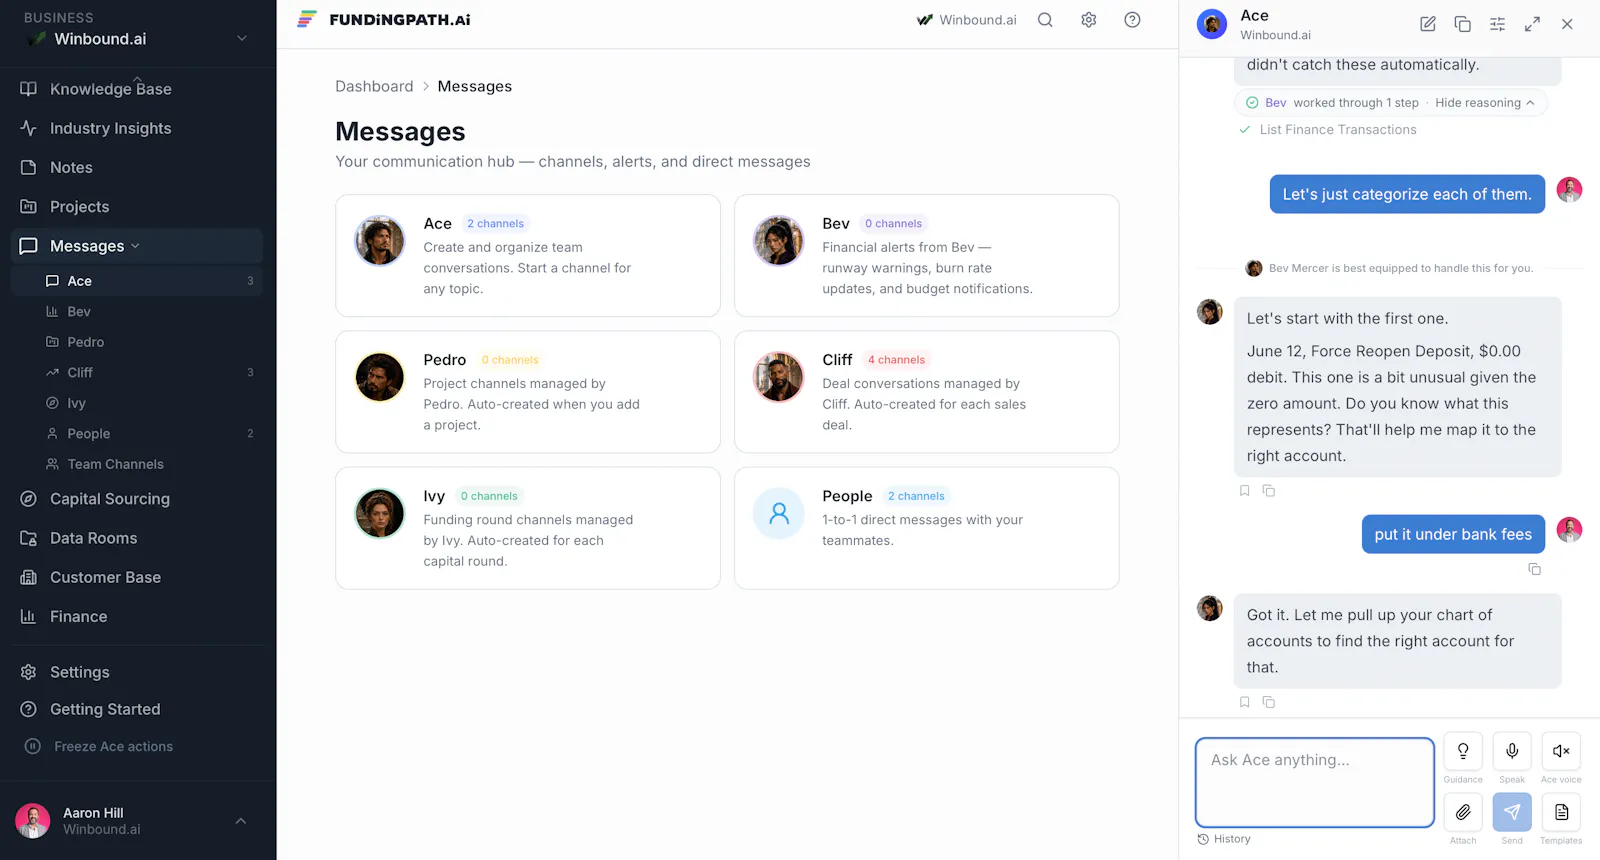This screenshot has height=860, width=1600.
Task: Click the copy windows icon in chat header
Action: click(x=1462, y=24)
